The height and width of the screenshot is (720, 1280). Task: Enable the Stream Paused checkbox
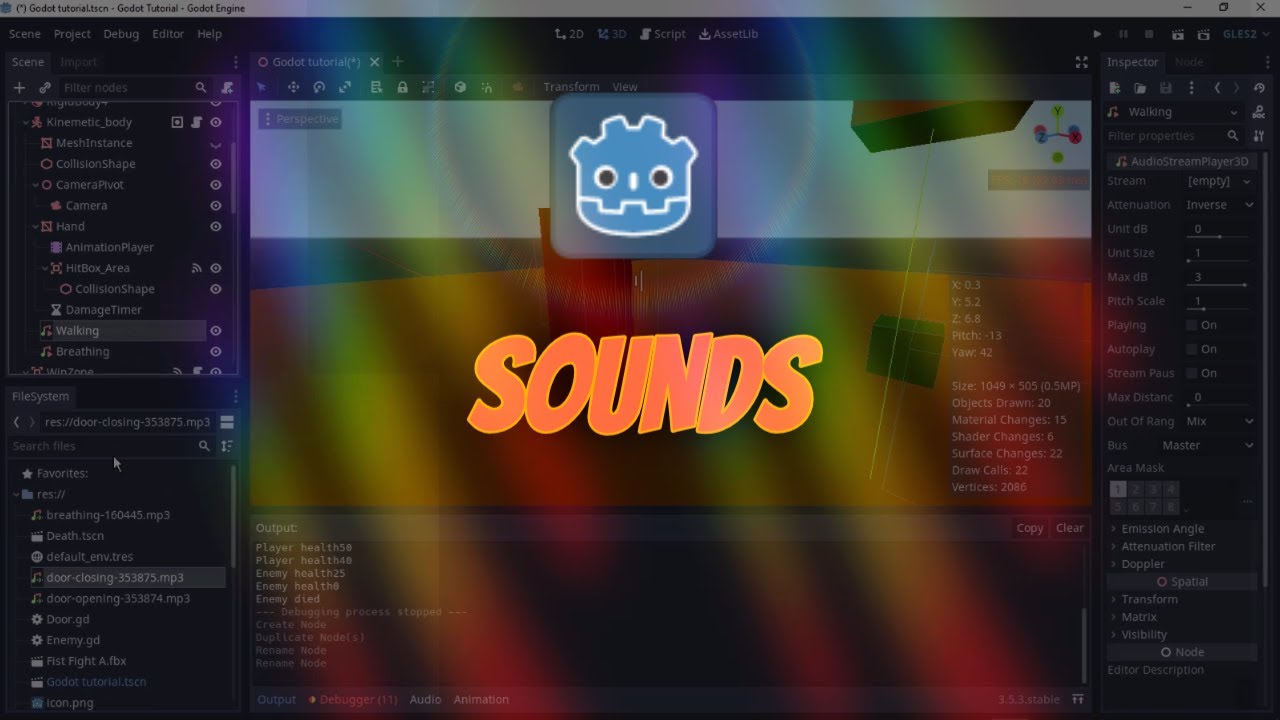1191,373
